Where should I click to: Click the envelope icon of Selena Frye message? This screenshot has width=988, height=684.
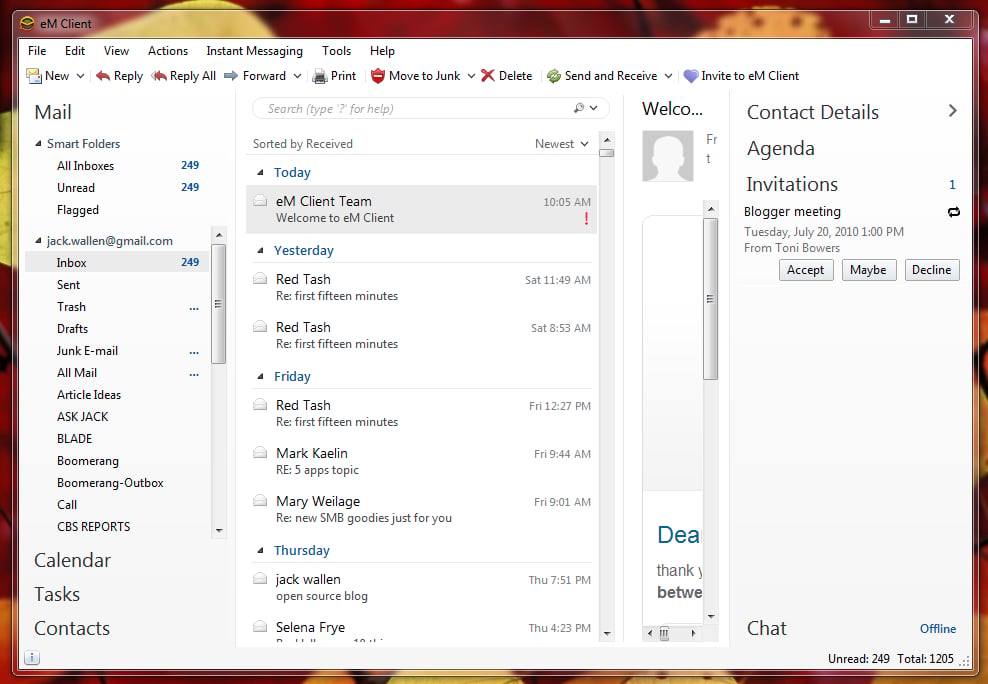[260, 627]
